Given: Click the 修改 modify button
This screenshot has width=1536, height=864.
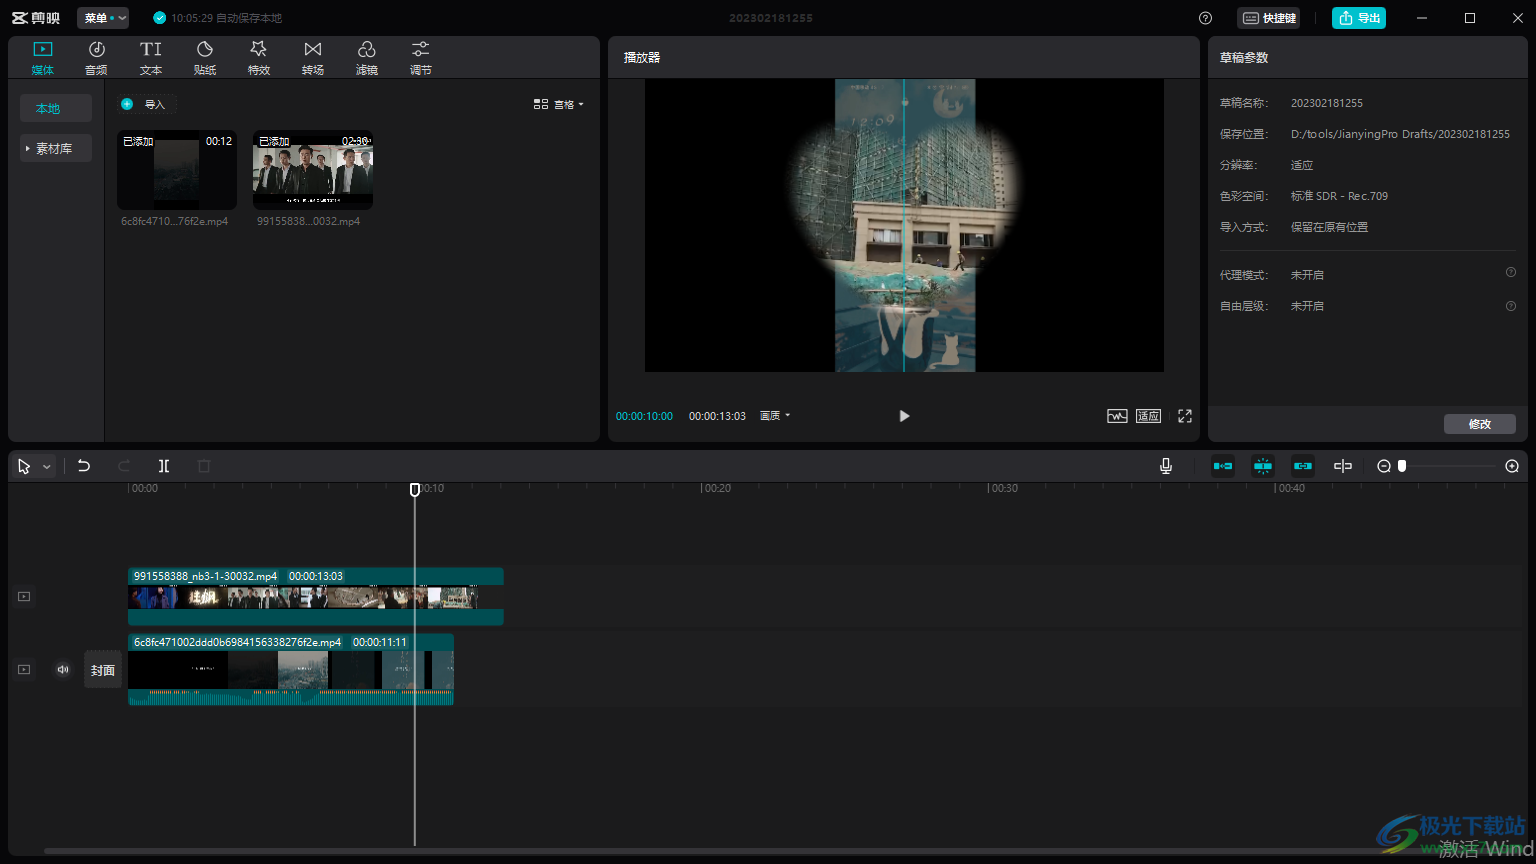Looking at the screenshot, I should click(1480, 424).
